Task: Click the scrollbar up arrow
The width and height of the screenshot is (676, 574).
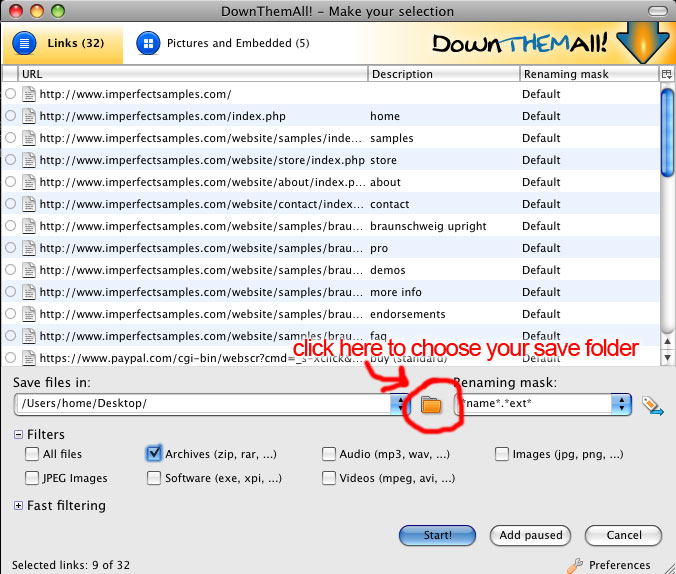Action: (667, 342)
